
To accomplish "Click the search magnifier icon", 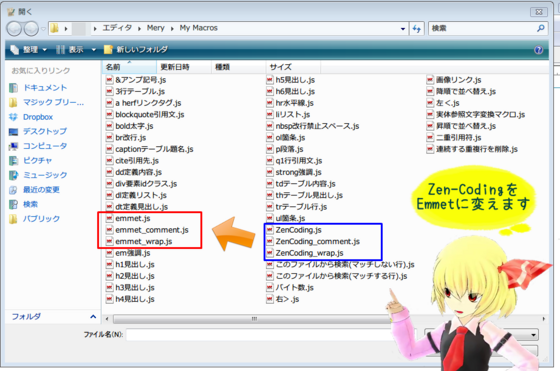I will click(x=541, y=28).
